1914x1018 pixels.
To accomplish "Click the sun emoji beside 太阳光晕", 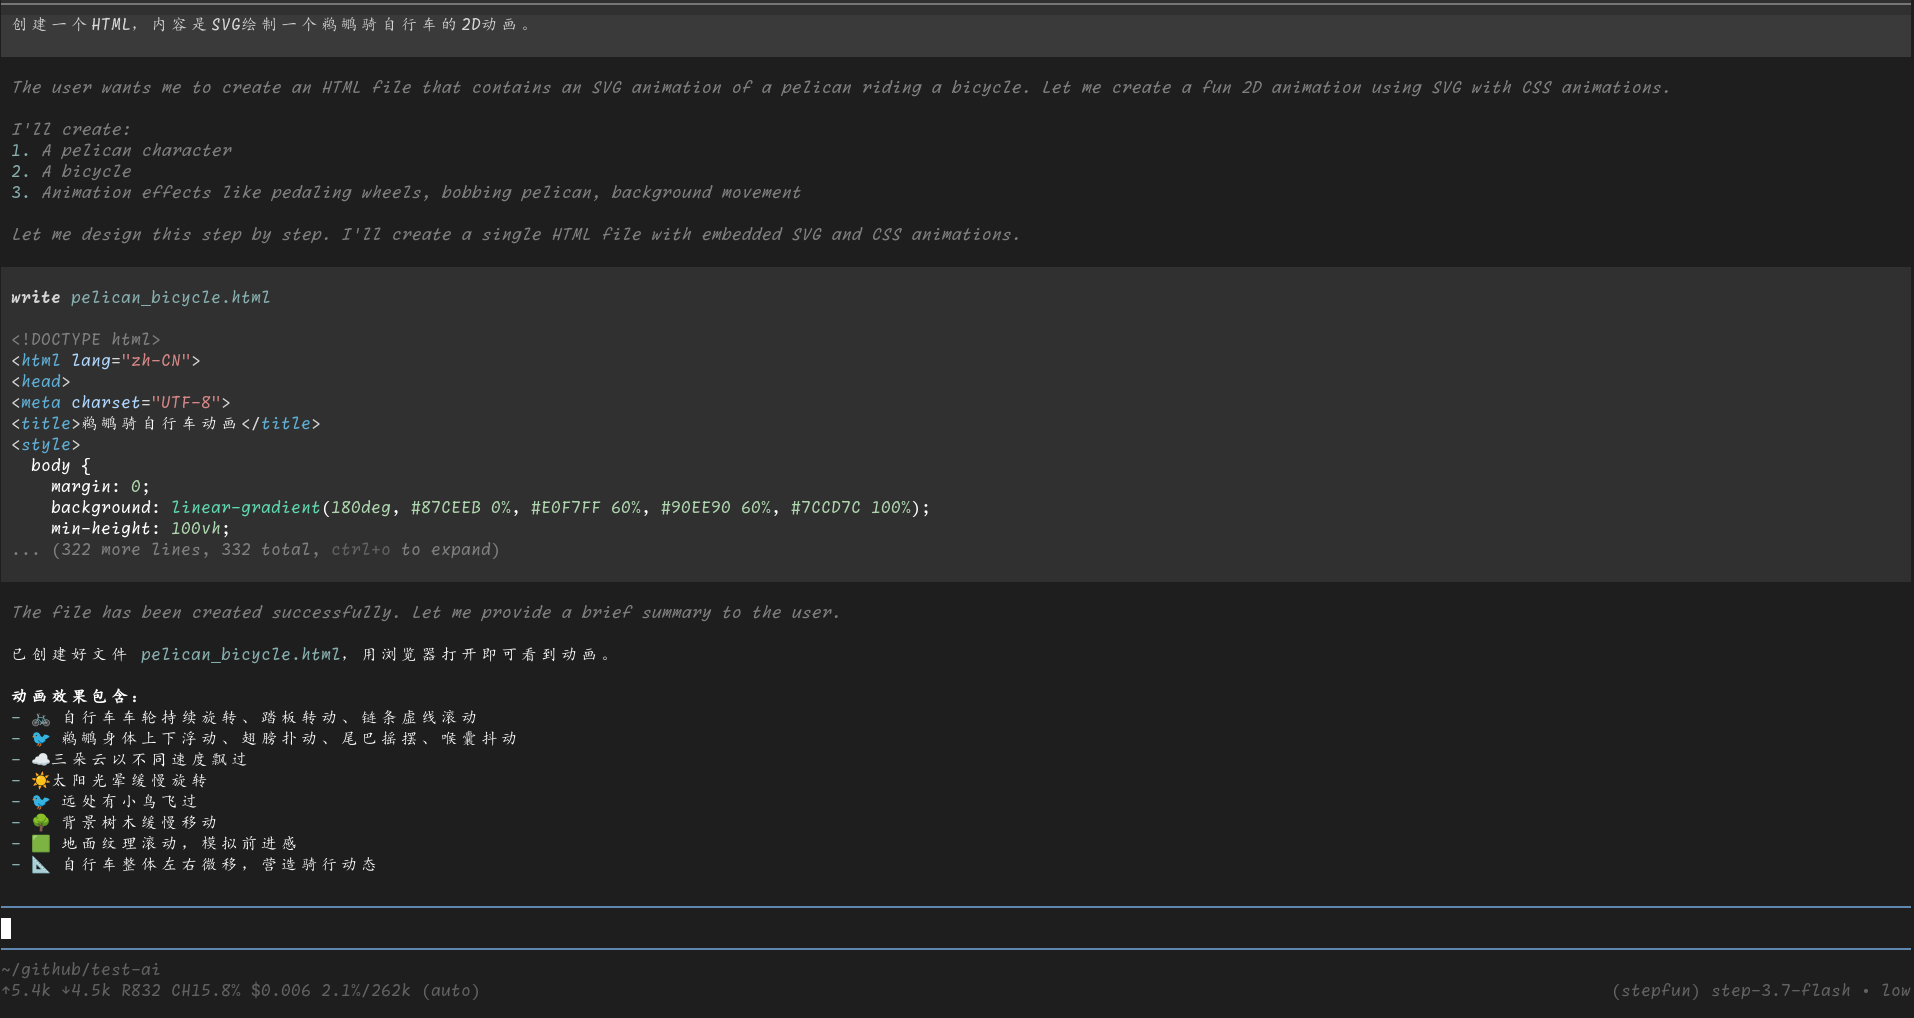I will 40,781.
